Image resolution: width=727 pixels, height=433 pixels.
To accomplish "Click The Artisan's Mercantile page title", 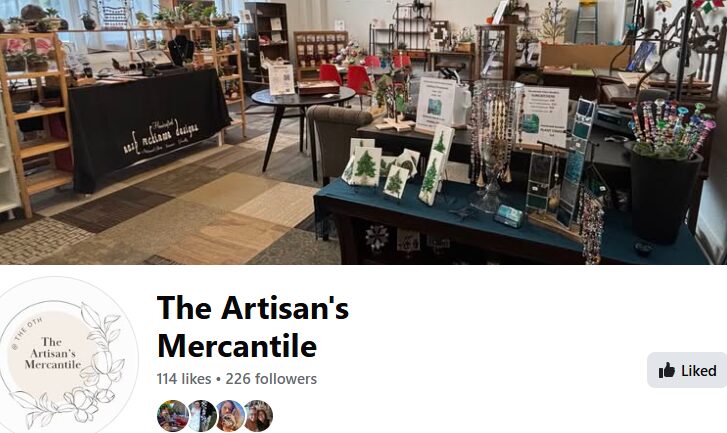I will 253,326.
